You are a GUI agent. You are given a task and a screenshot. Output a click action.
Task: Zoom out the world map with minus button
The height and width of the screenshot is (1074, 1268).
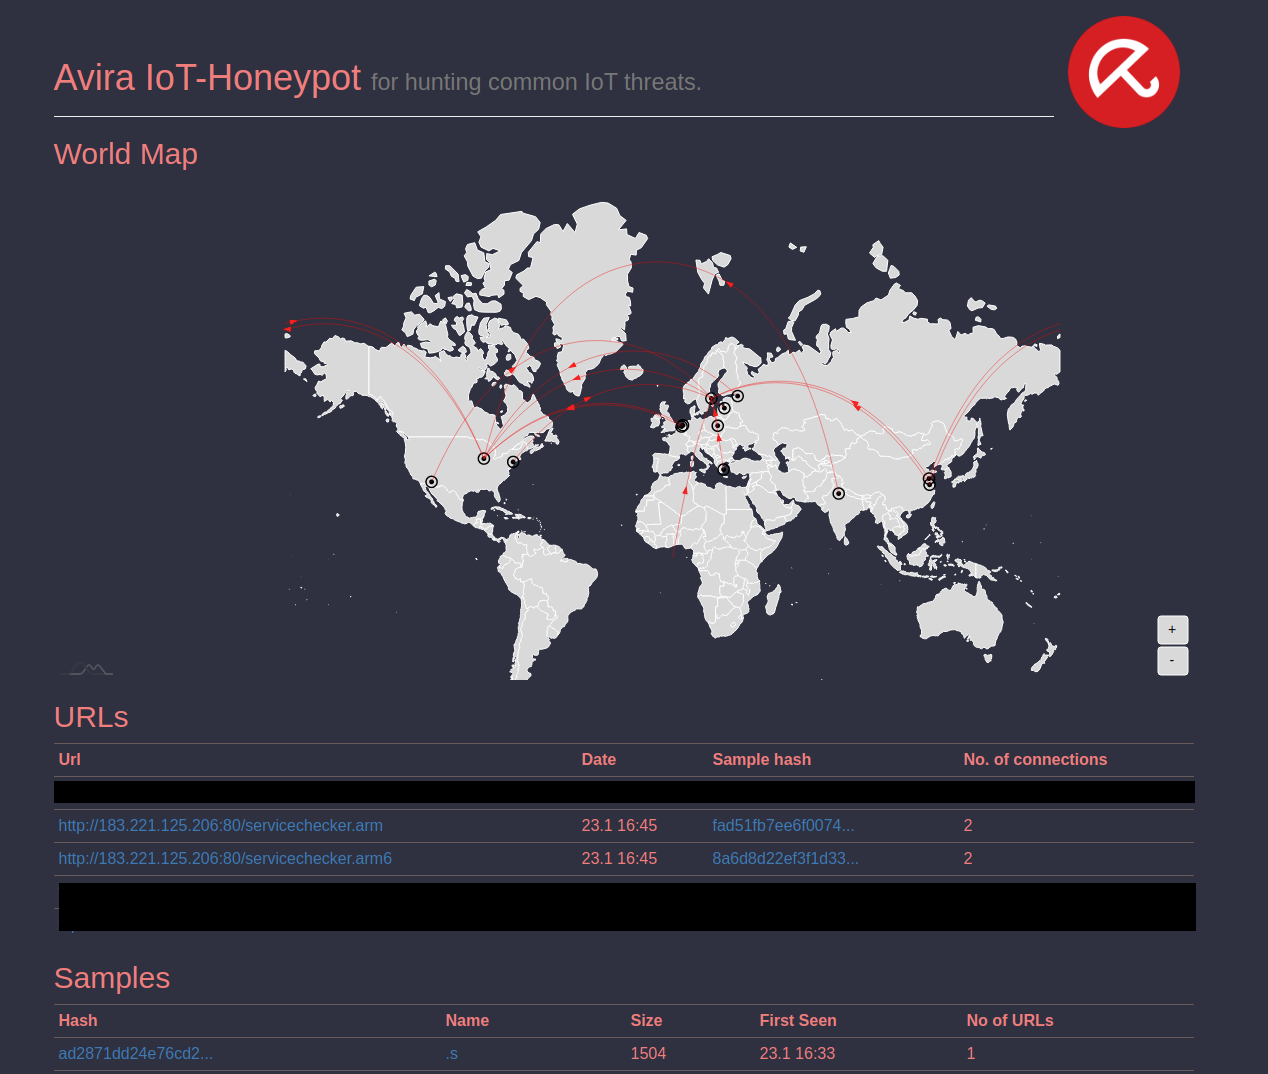(1172, 661)
